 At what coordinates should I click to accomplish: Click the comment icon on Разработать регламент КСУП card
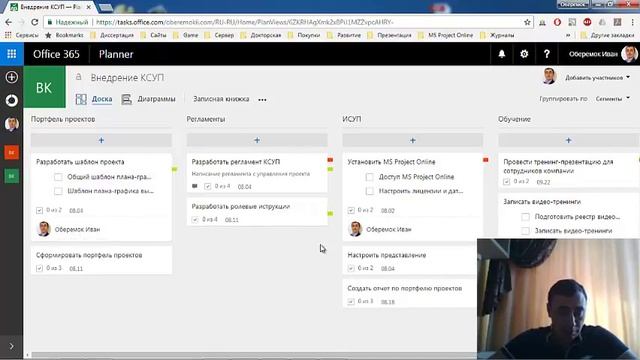pos(195,186)
